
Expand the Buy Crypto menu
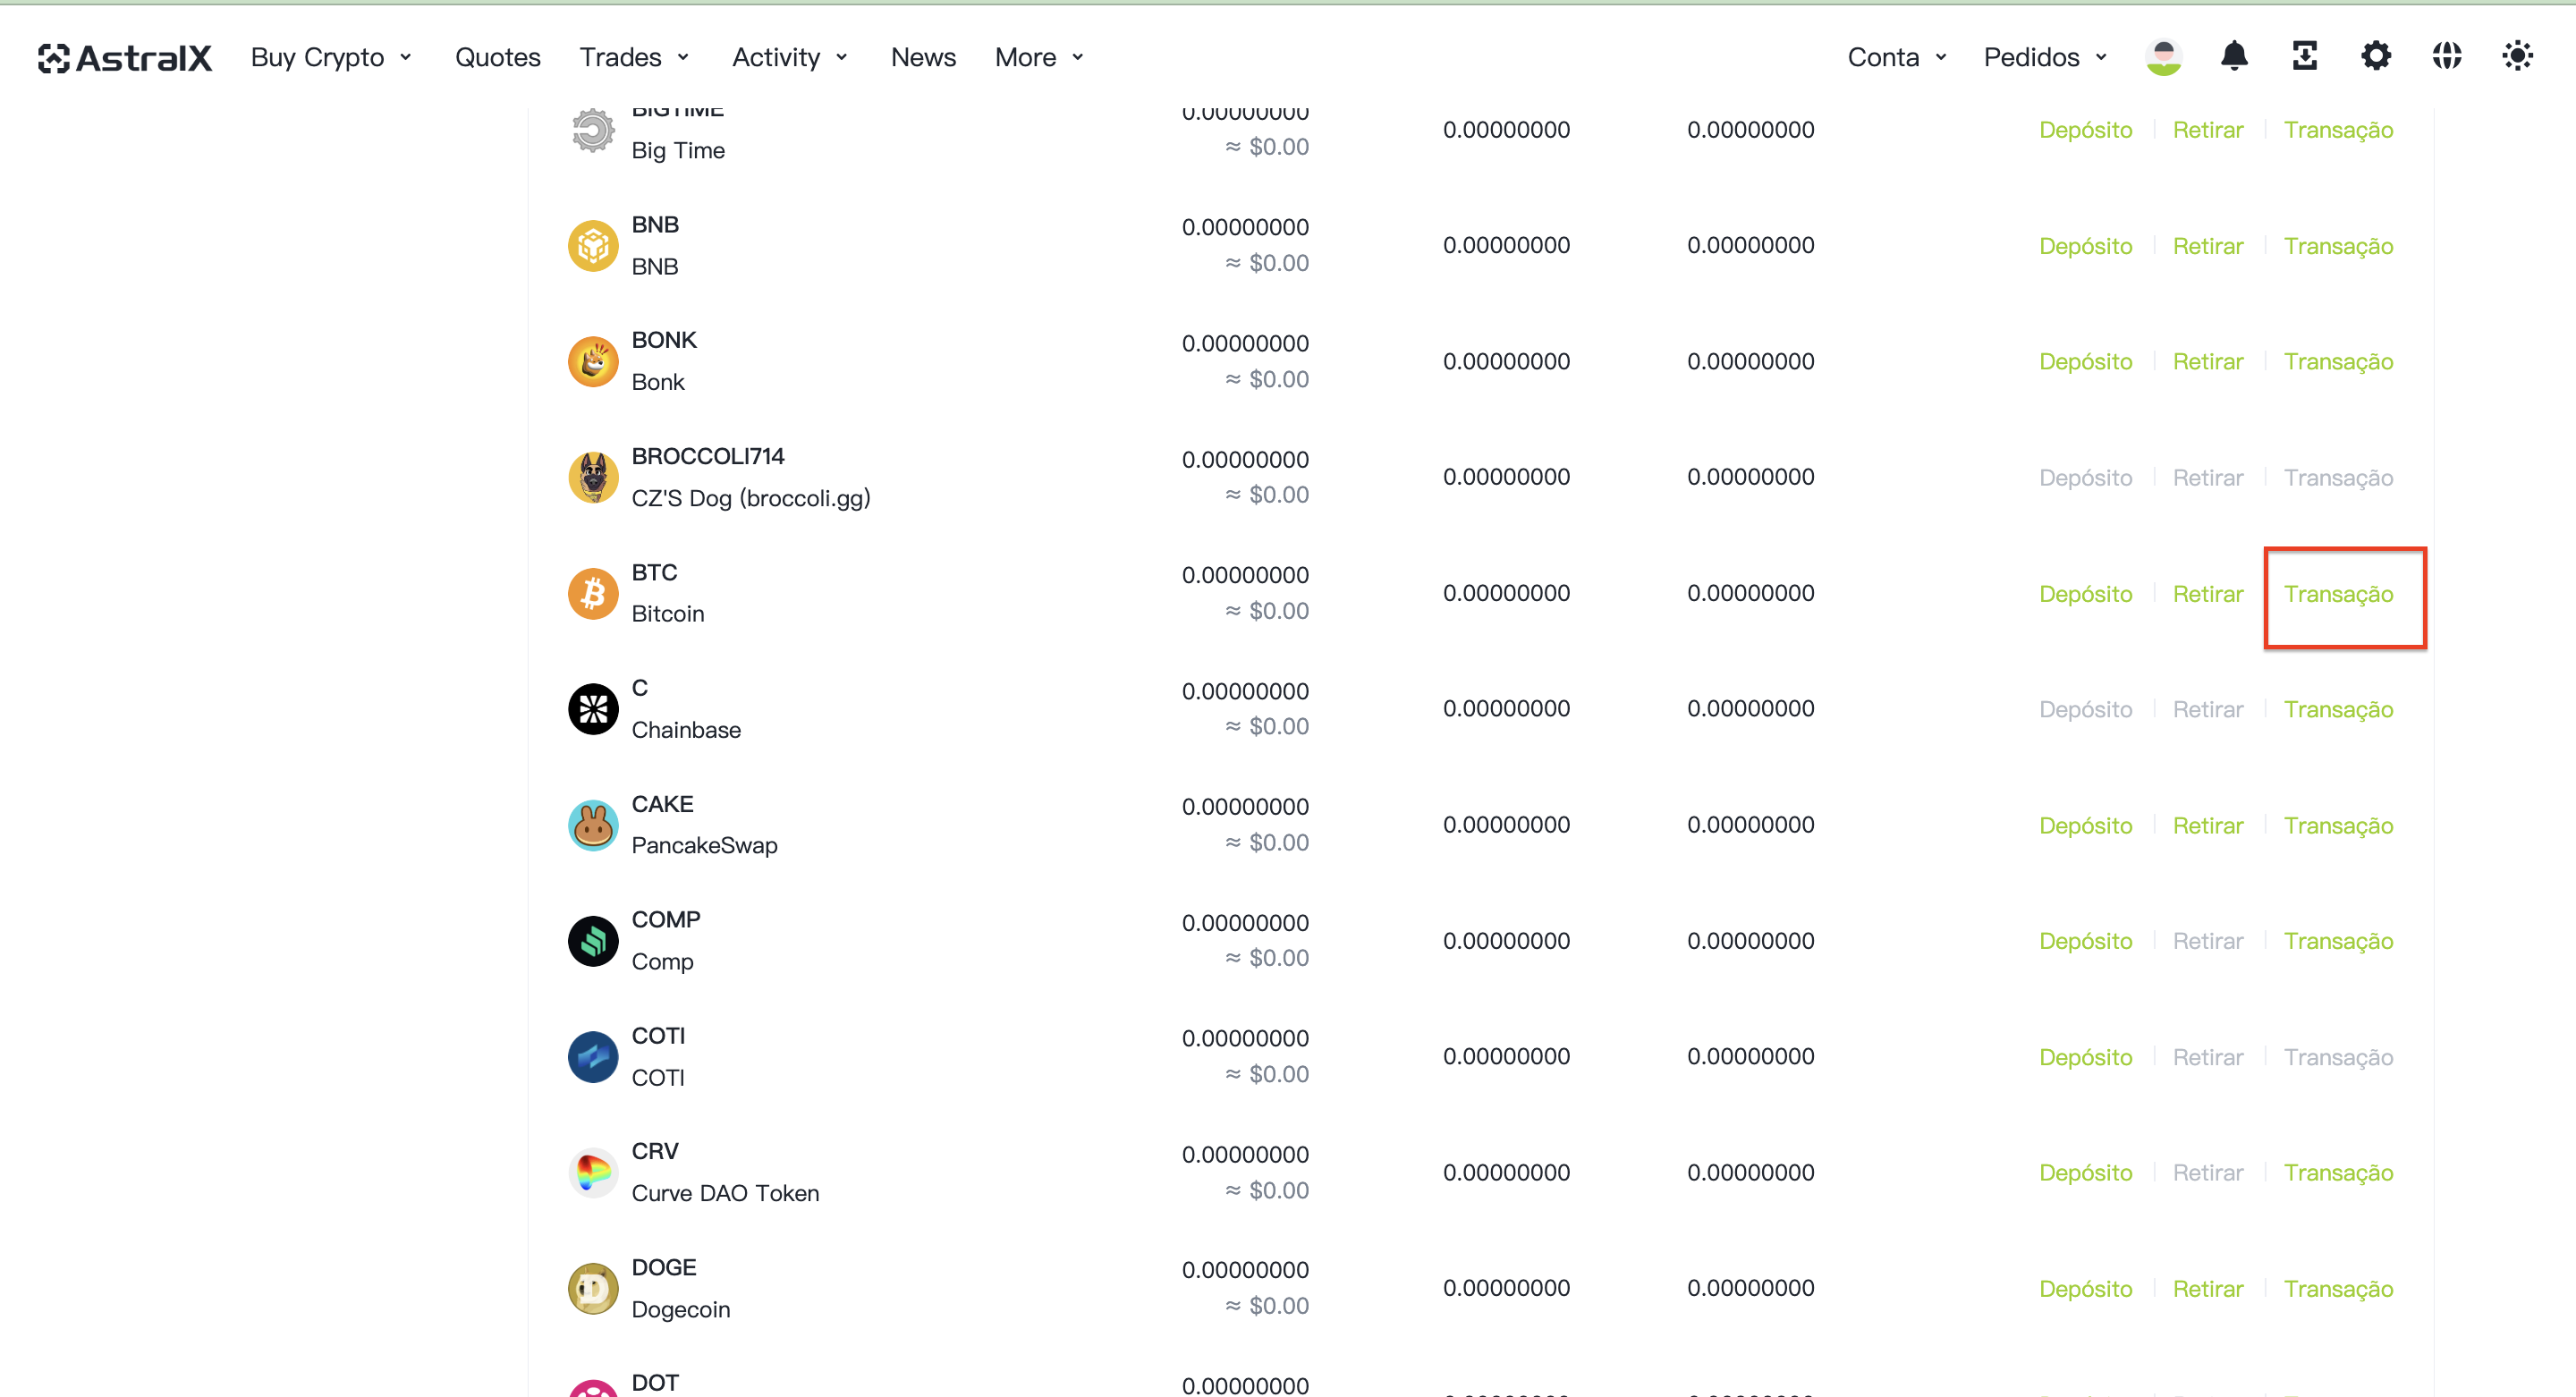331,57
